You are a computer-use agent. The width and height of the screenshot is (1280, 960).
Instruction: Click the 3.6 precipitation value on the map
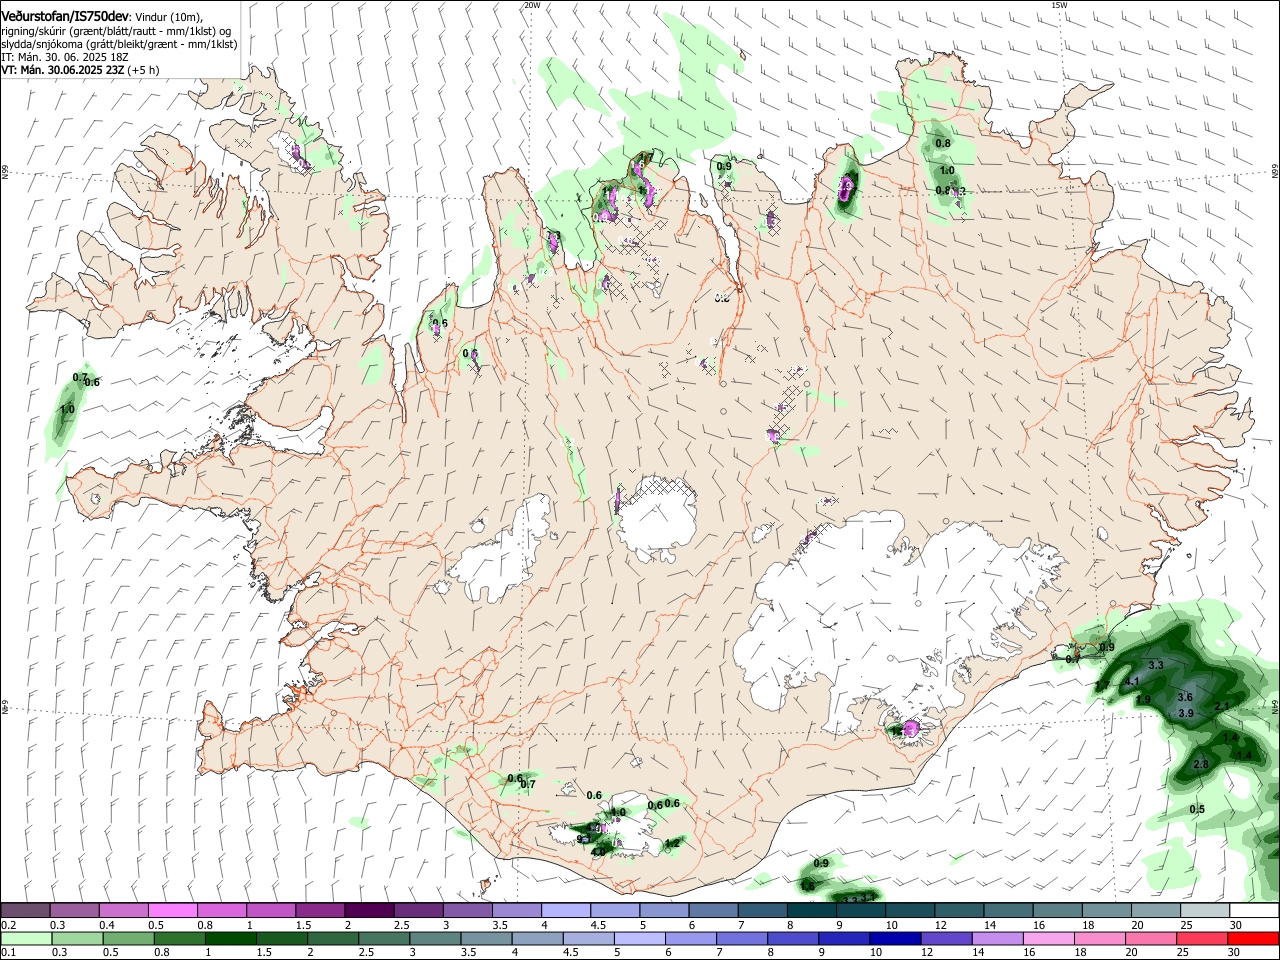coord(1185,697)
